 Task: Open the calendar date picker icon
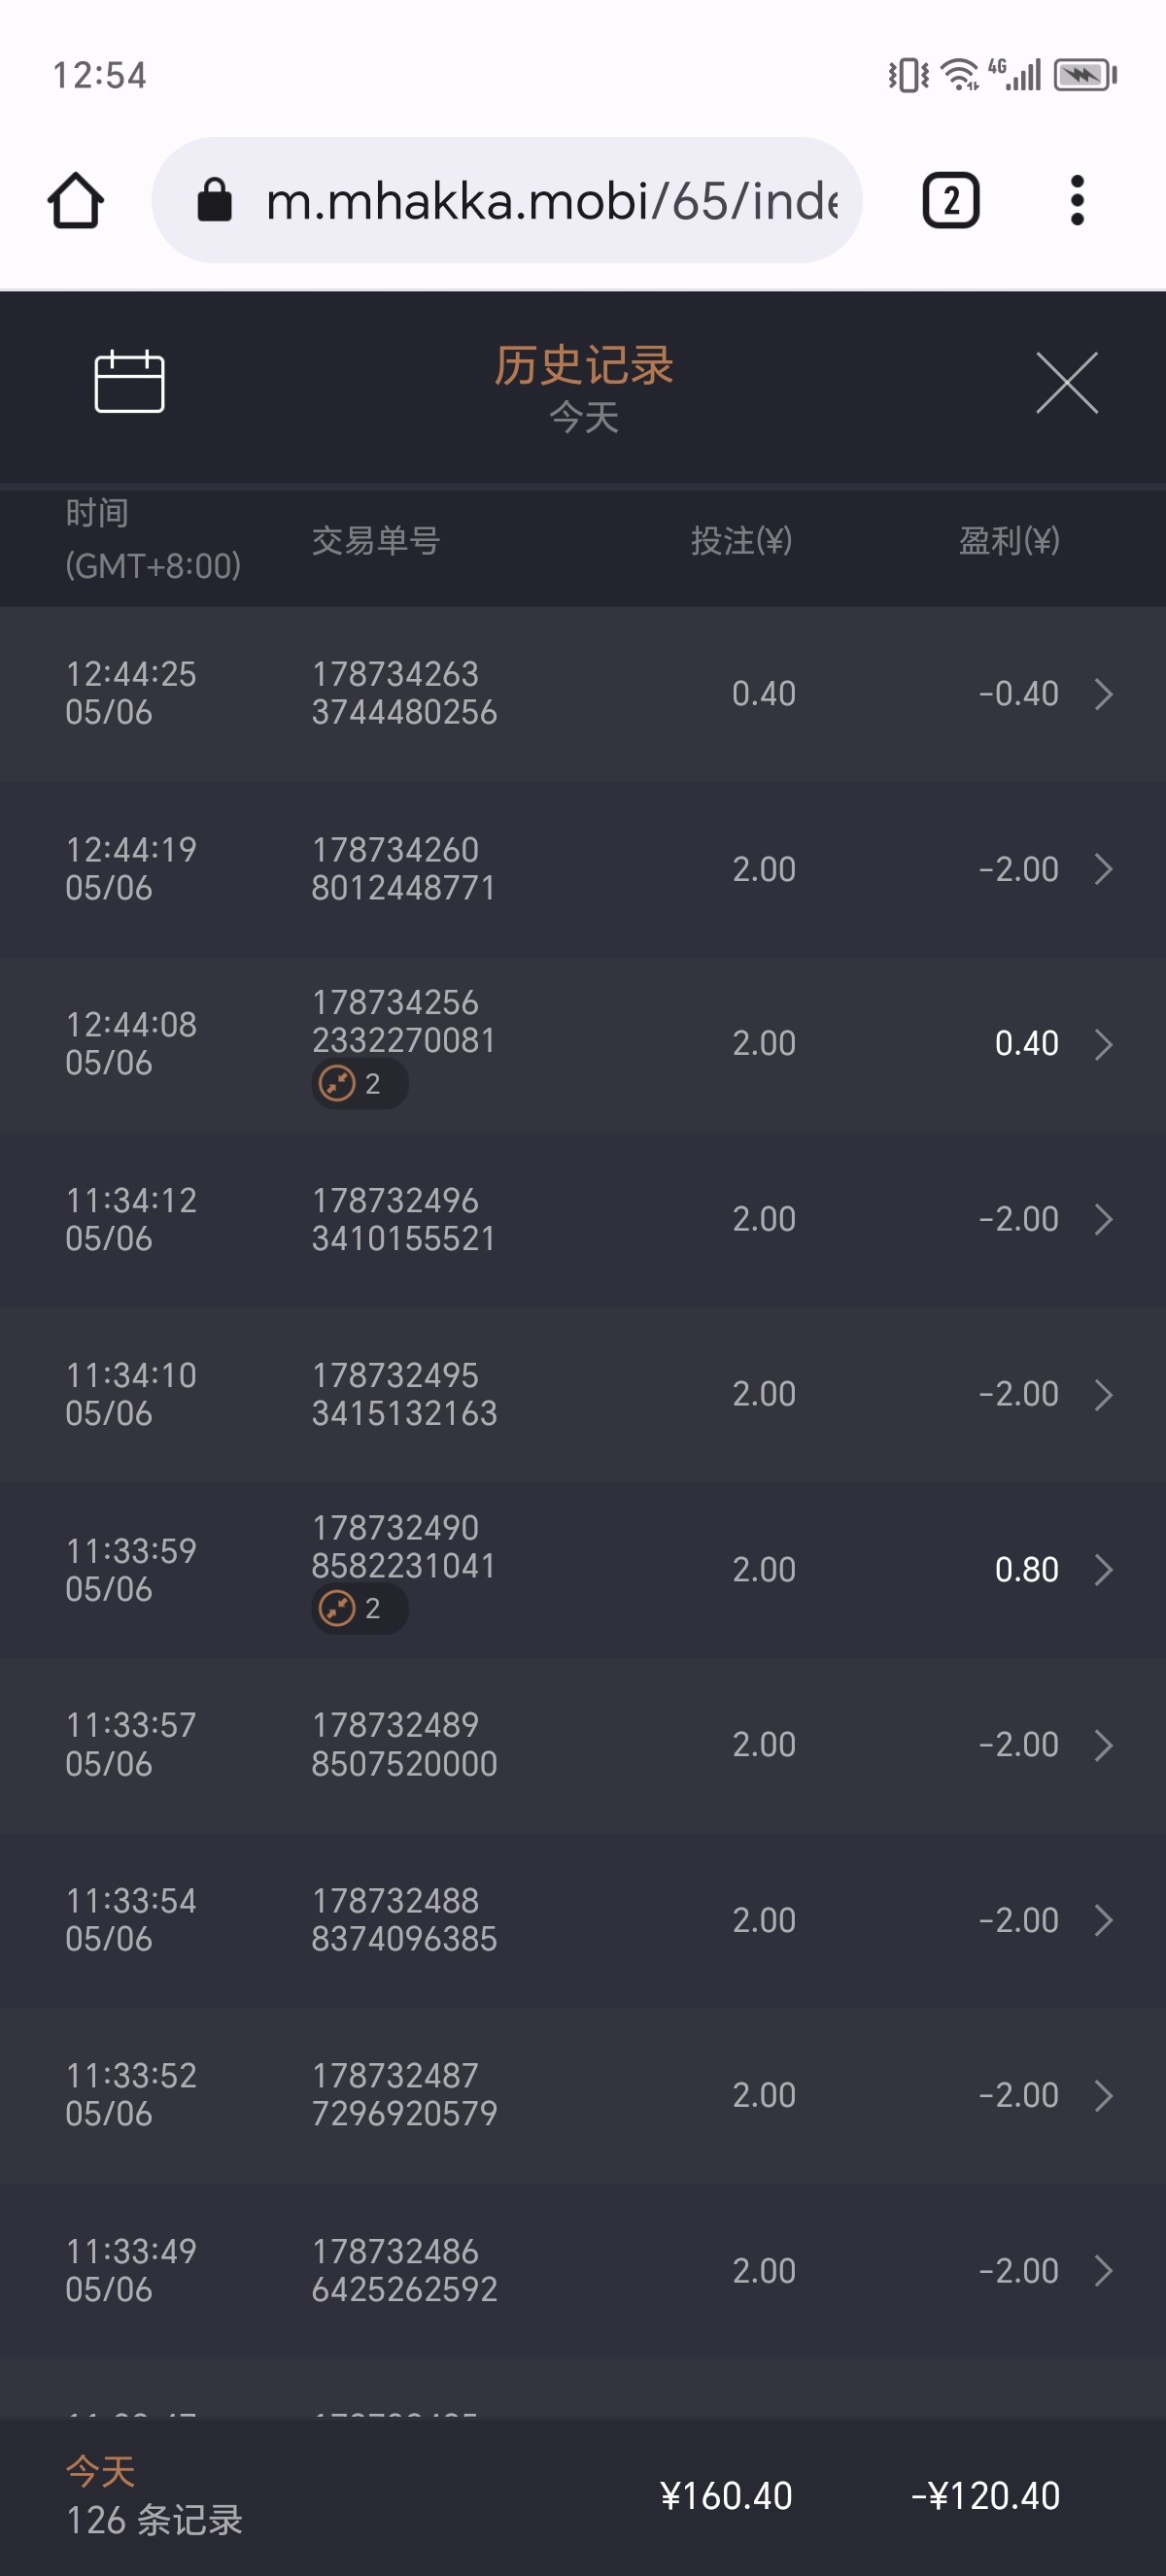point(129,381)
